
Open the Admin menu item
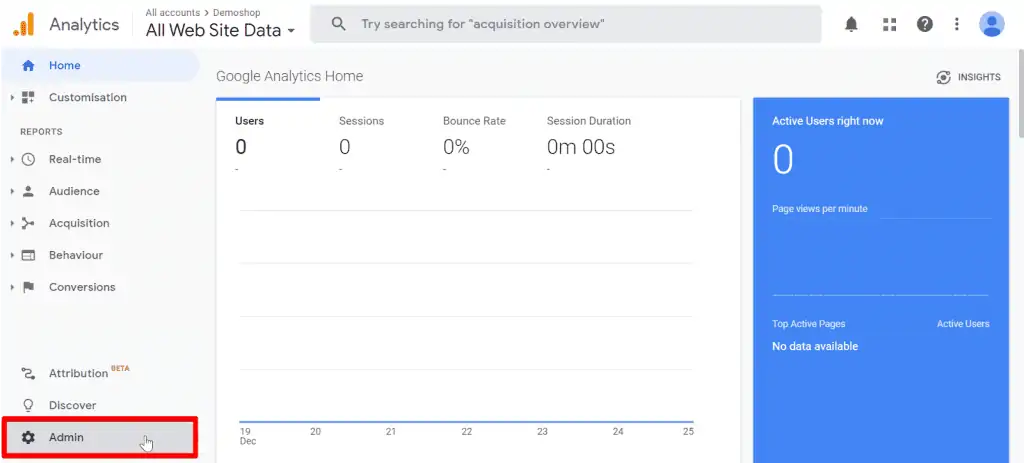tap(99, 438)
